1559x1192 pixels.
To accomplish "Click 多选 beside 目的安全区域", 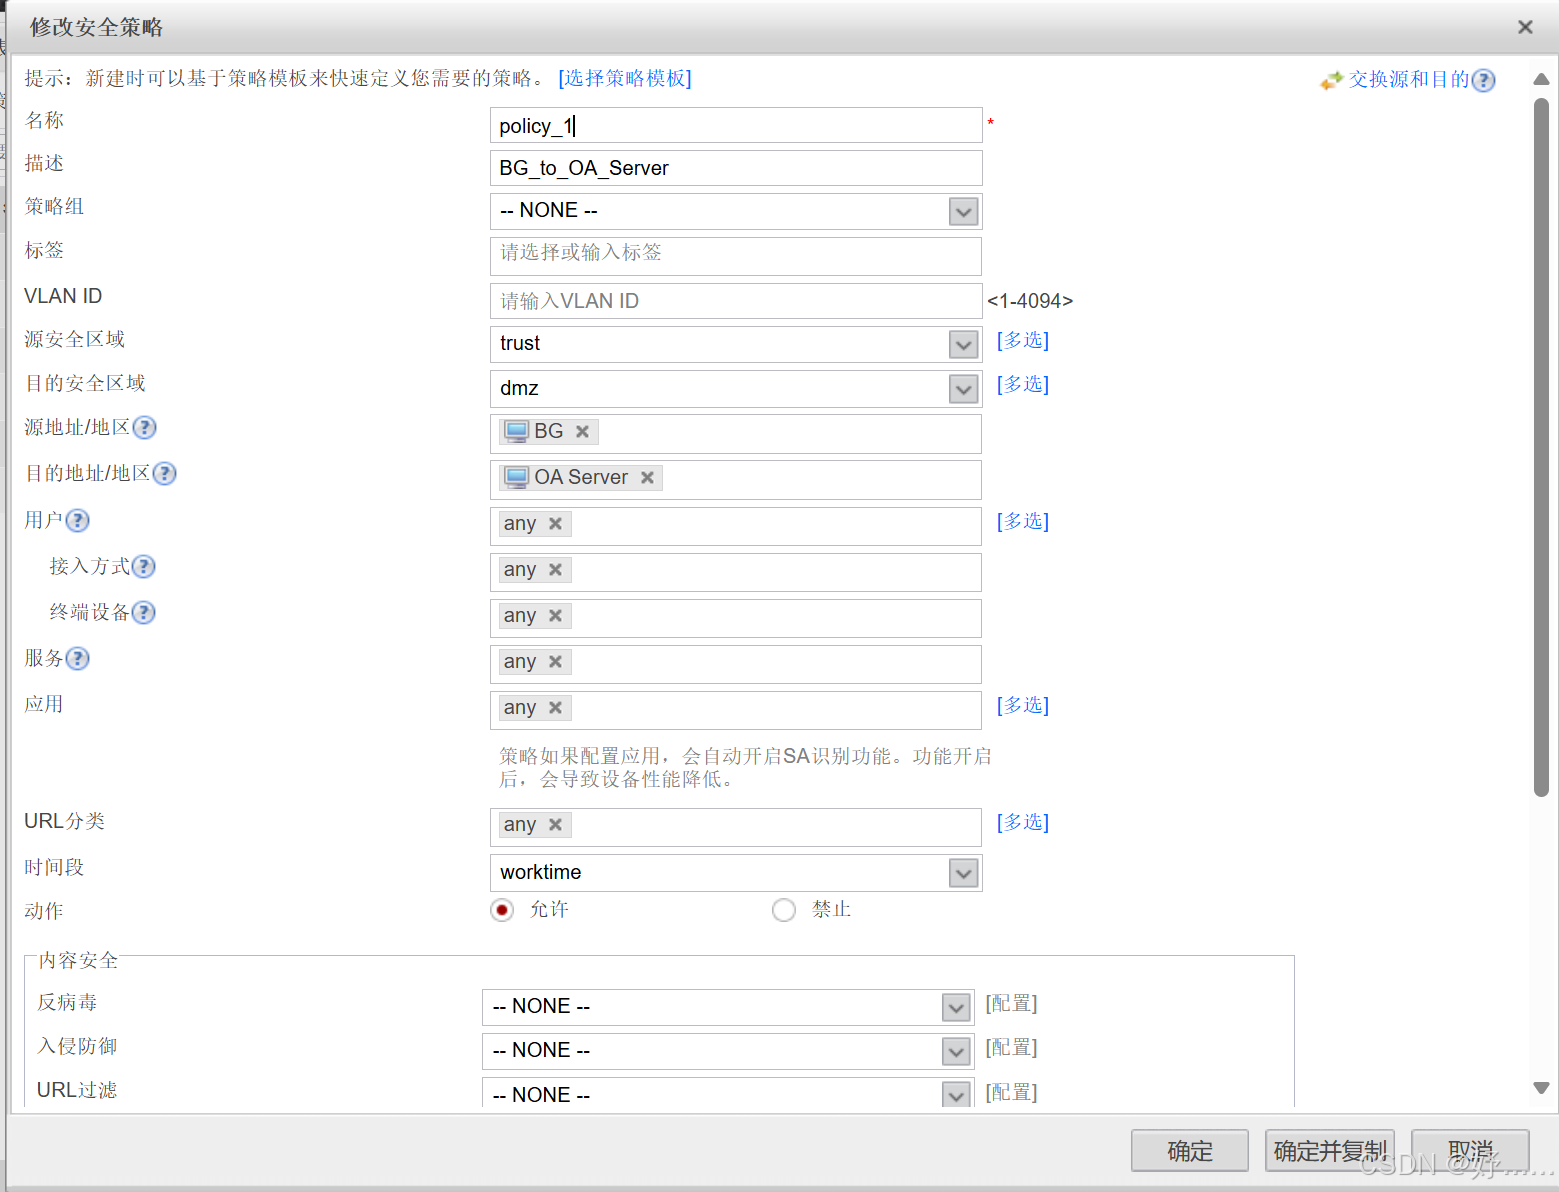I will pos(1023,385).
